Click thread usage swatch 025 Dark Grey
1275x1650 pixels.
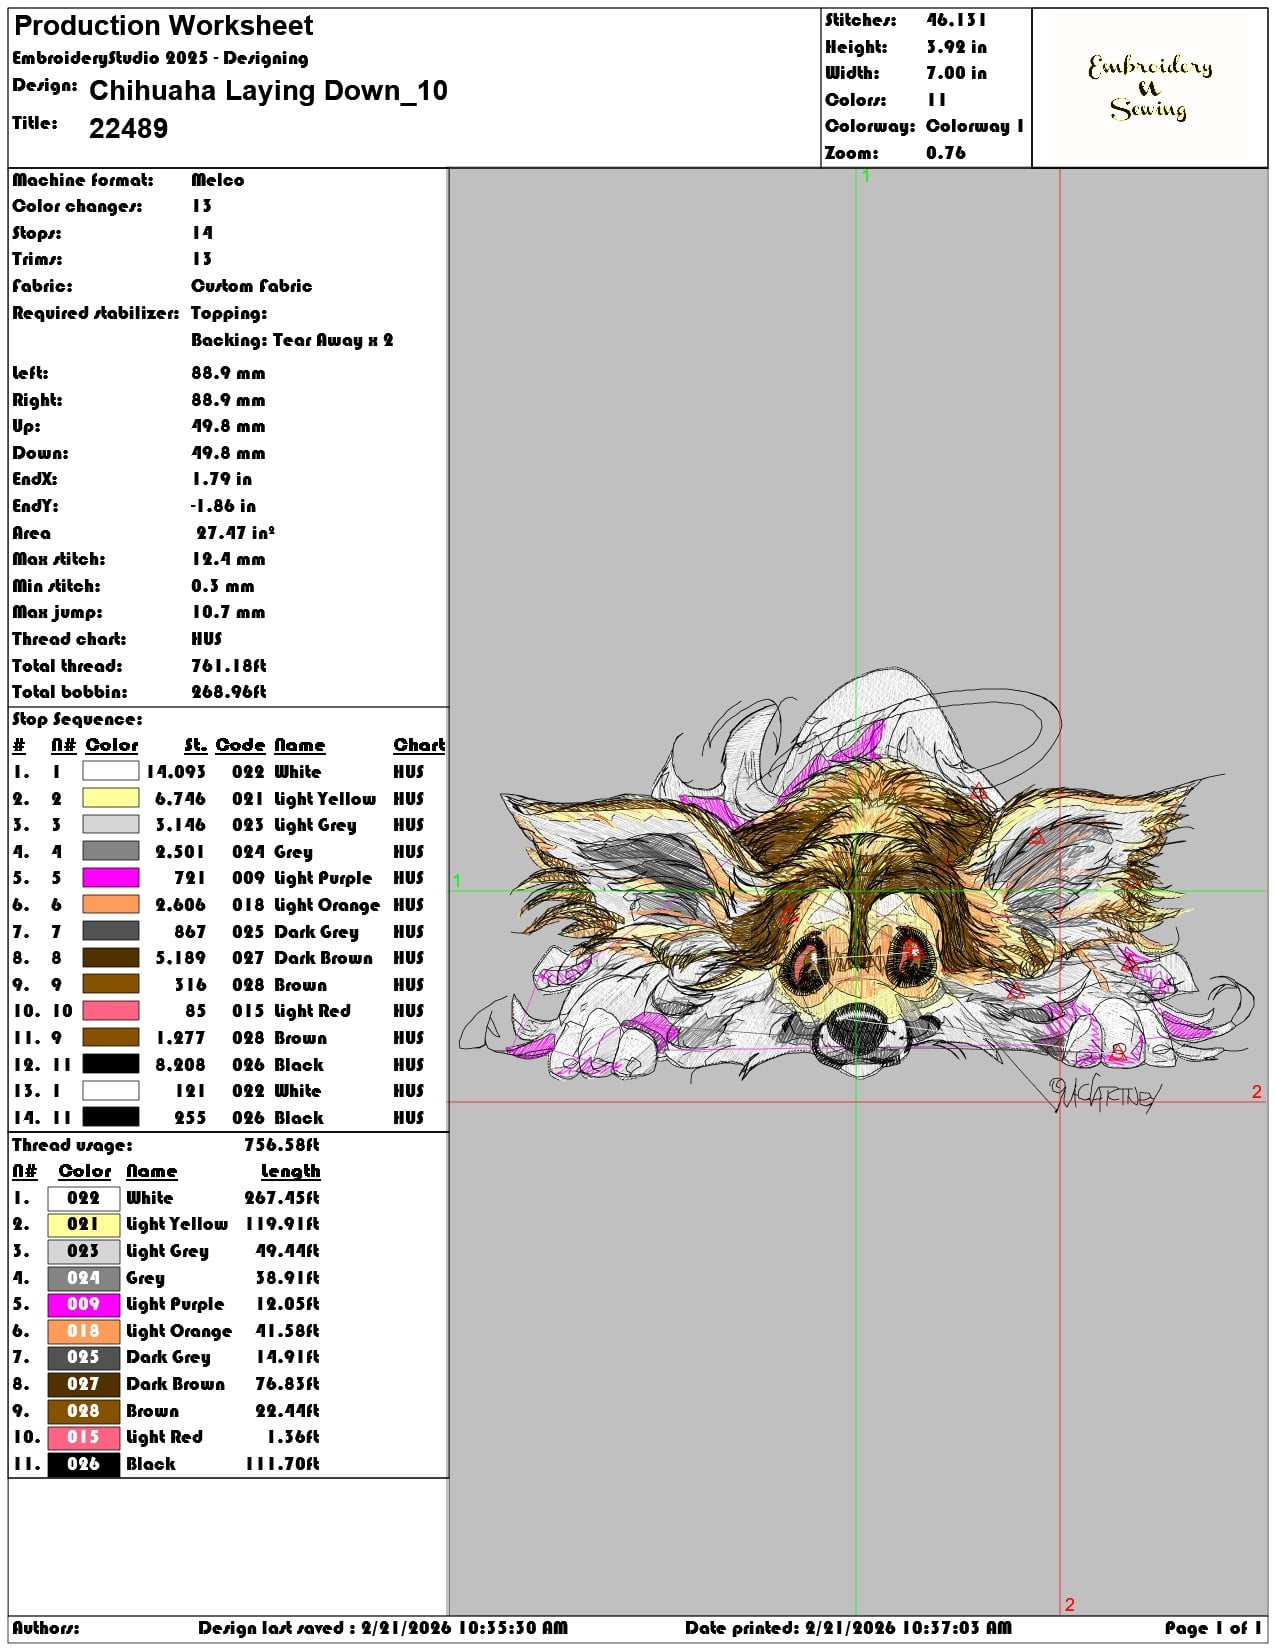pos(84,1357)
